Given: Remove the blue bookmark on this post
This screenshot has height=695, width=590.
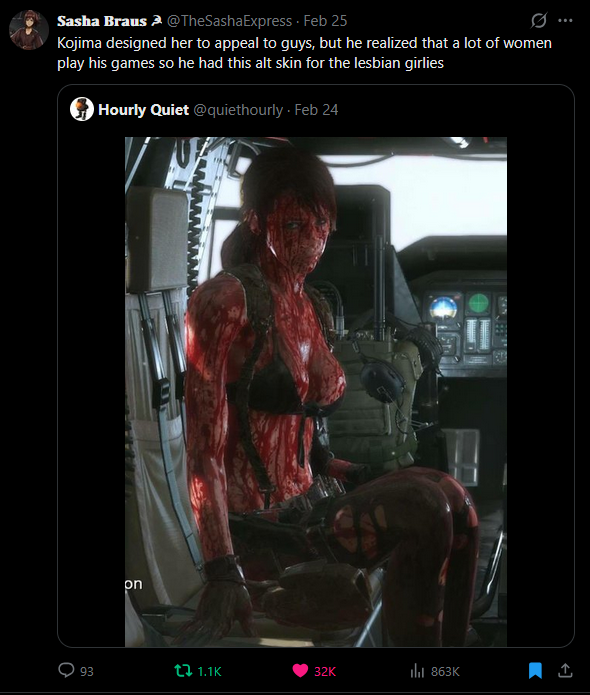Looking at the screenshot, I should point(535,671).
